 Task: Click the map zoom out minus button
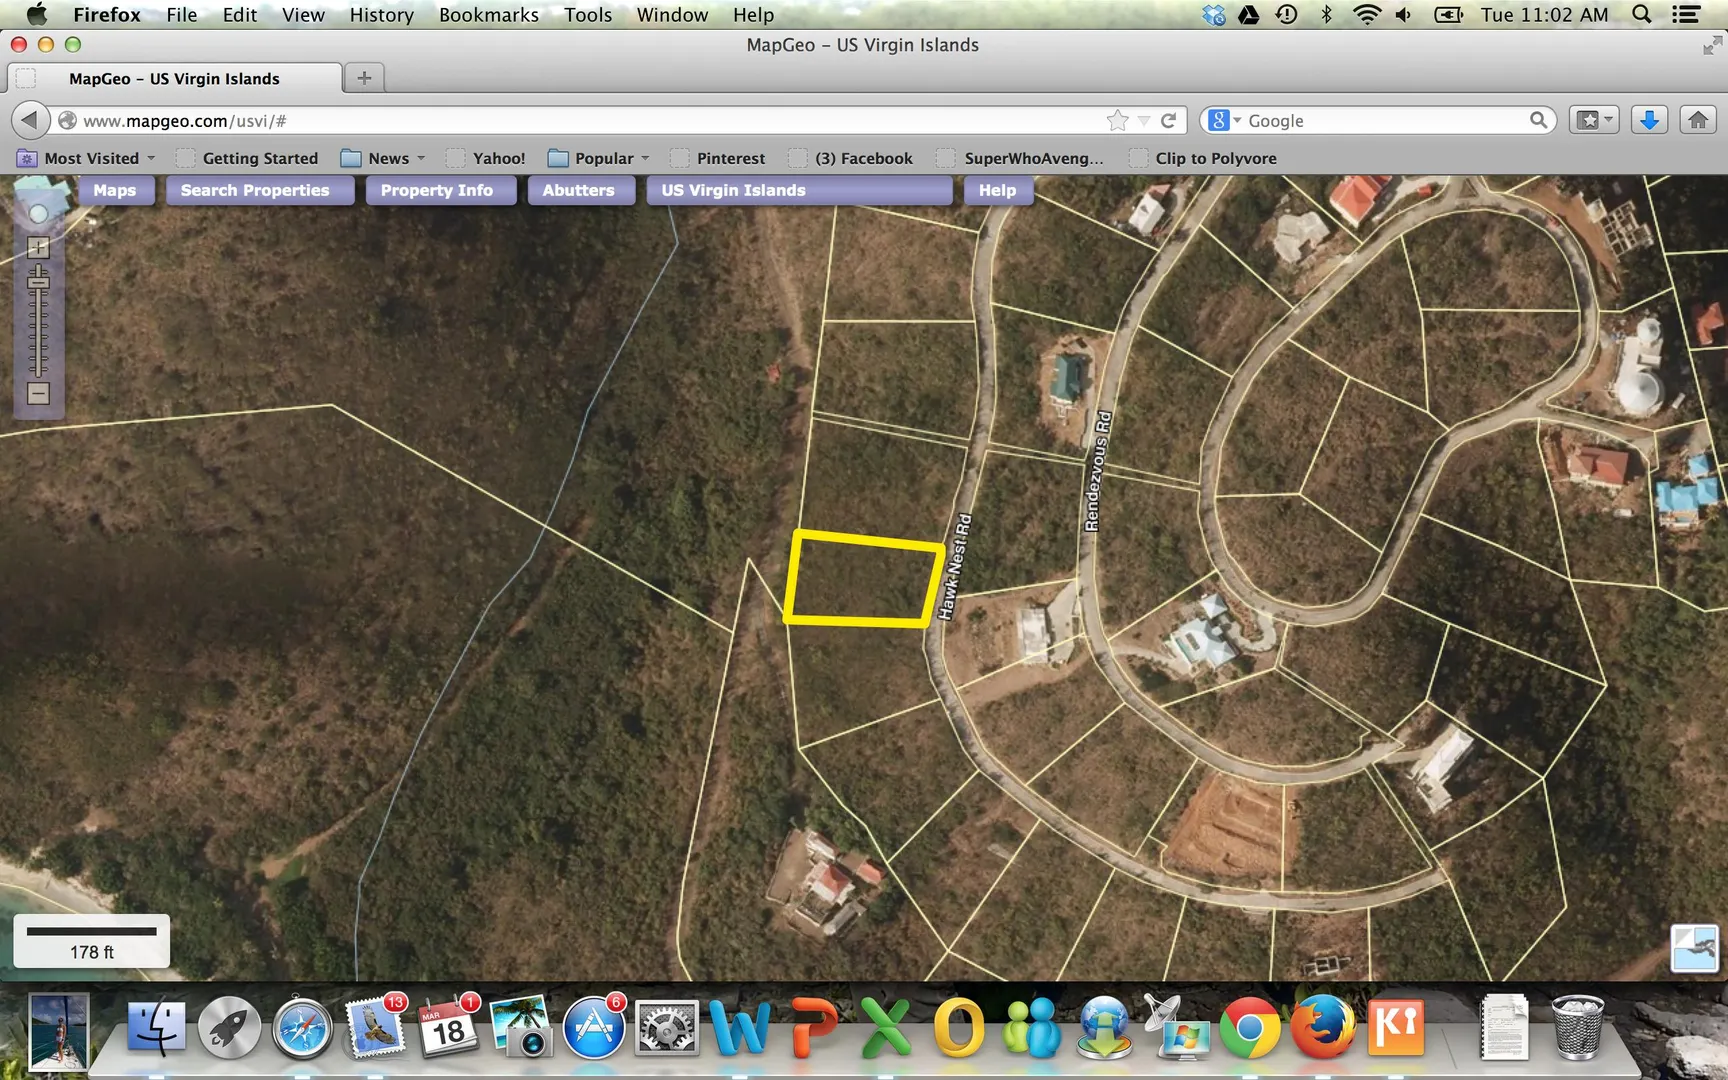(x=38, y=394)
